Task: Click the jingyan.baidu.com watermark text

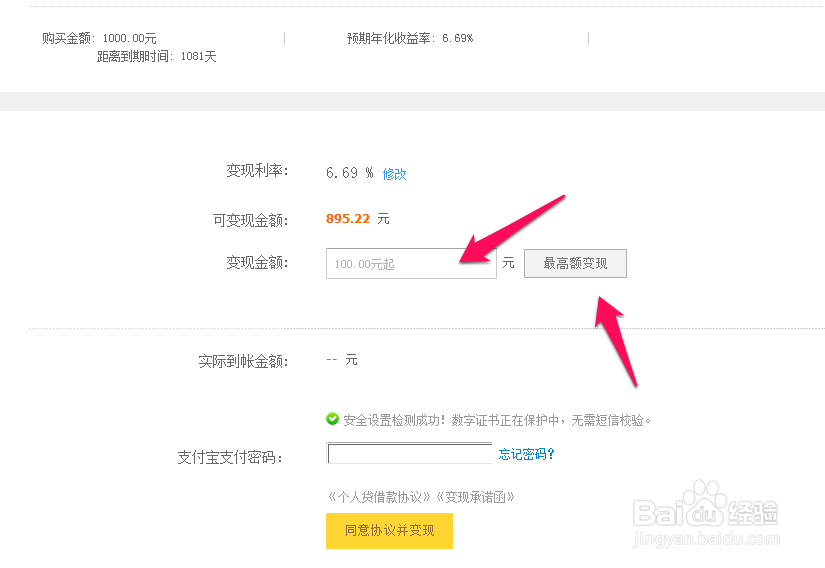Action: [x=706, y=539]
